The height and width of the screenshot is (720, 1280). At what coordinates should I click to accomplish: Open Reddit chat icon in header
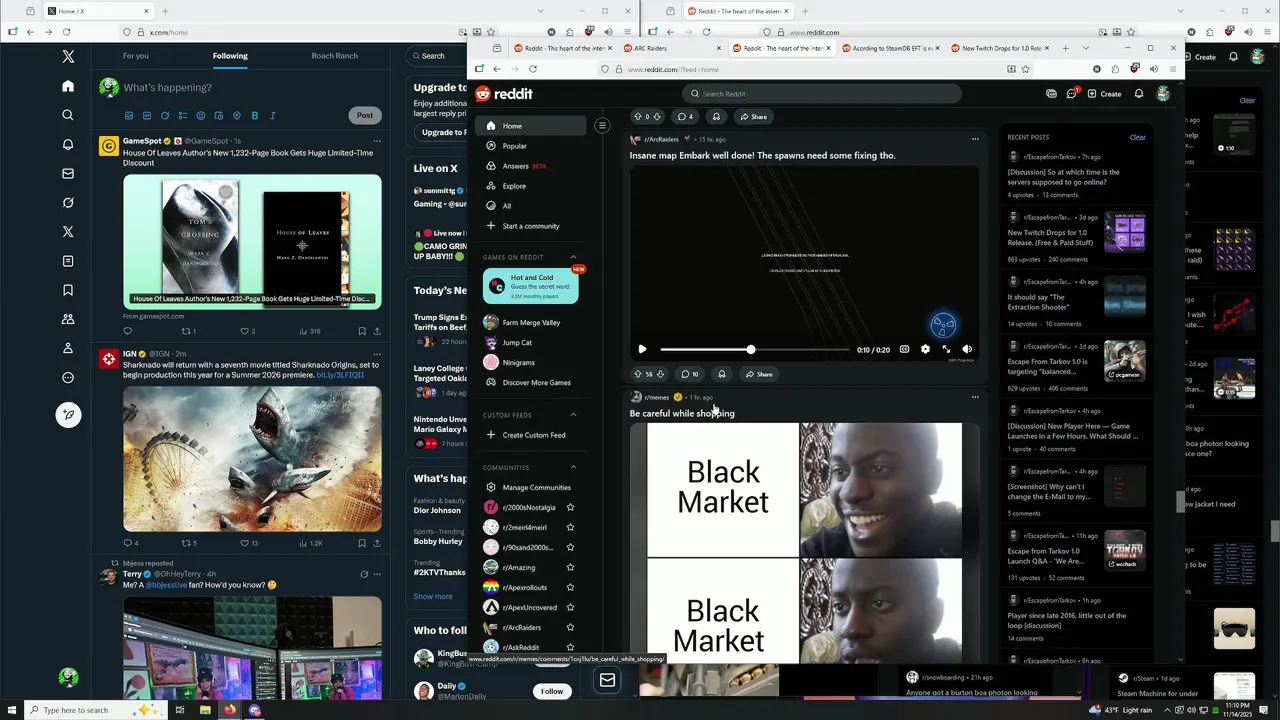1071,94
